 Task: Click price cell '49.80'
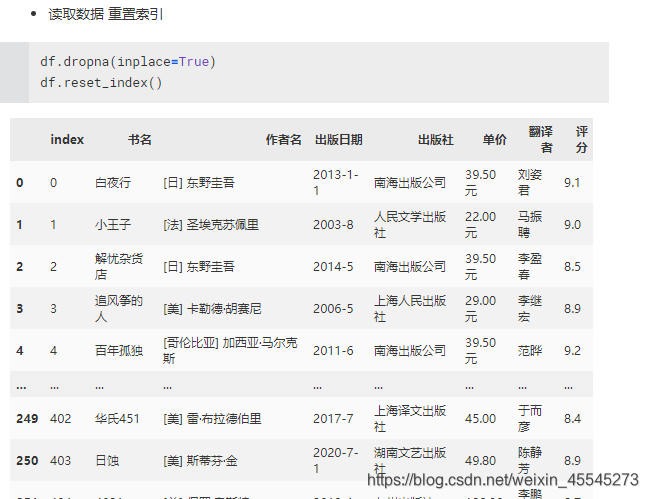481,461
